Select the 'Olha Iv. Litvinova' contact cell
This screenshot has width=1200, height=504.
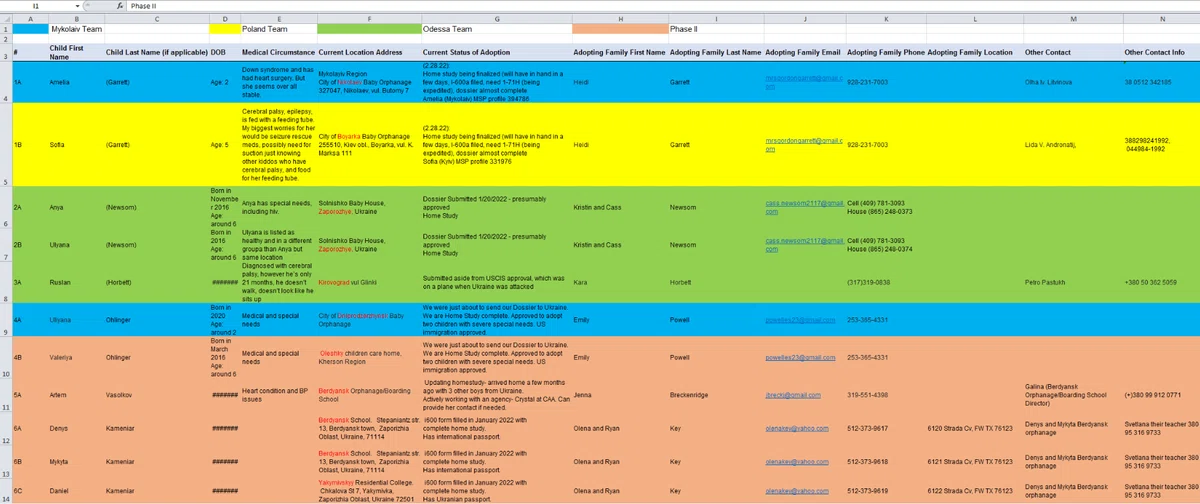[x=1073, y=82]
